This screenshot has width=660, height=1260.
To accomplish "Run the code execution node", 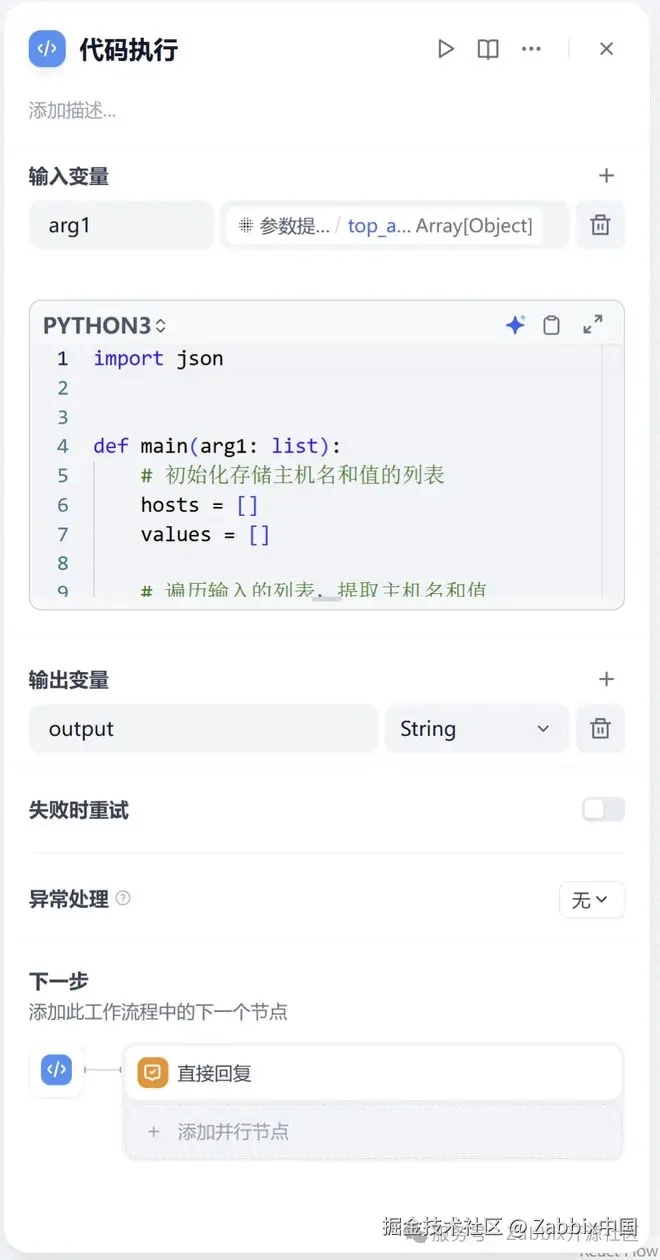I will coord(446,49).
